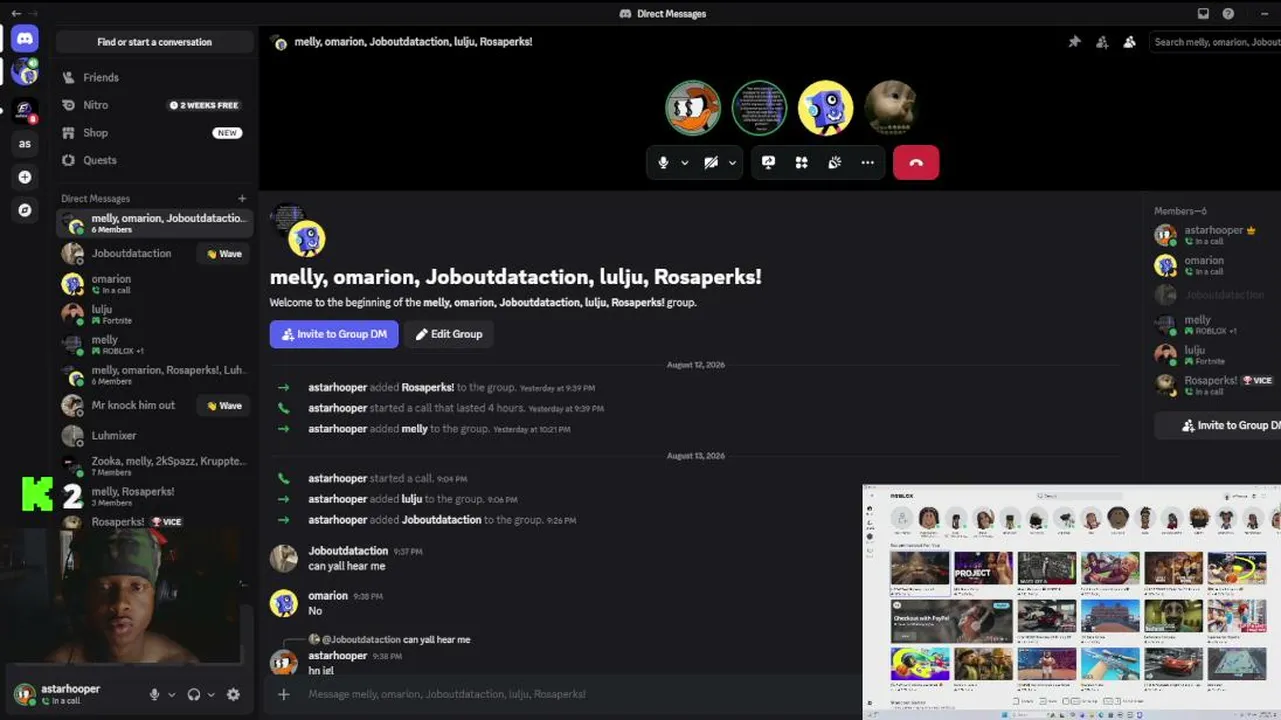
Task: Open Friends list
Action: point(155,77)
